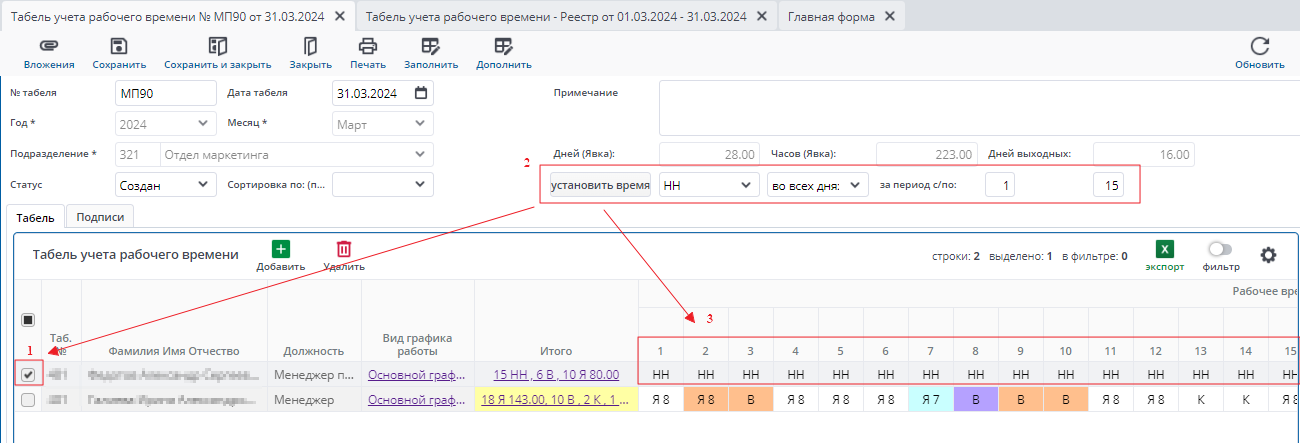
Task: Click the green Добавить plus icon
Action: (x=280, y=249)
